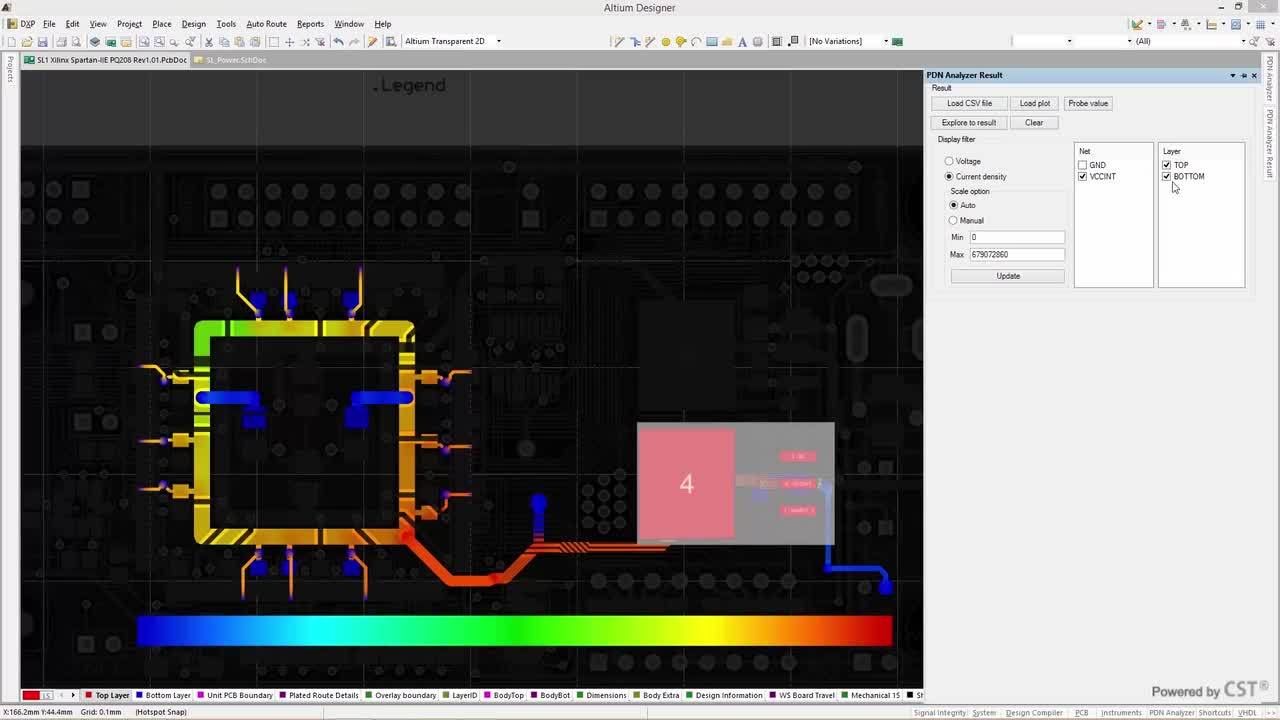
Task: Select the Place Pad tool
Action: pyautogui.click(x=666, y=42)
